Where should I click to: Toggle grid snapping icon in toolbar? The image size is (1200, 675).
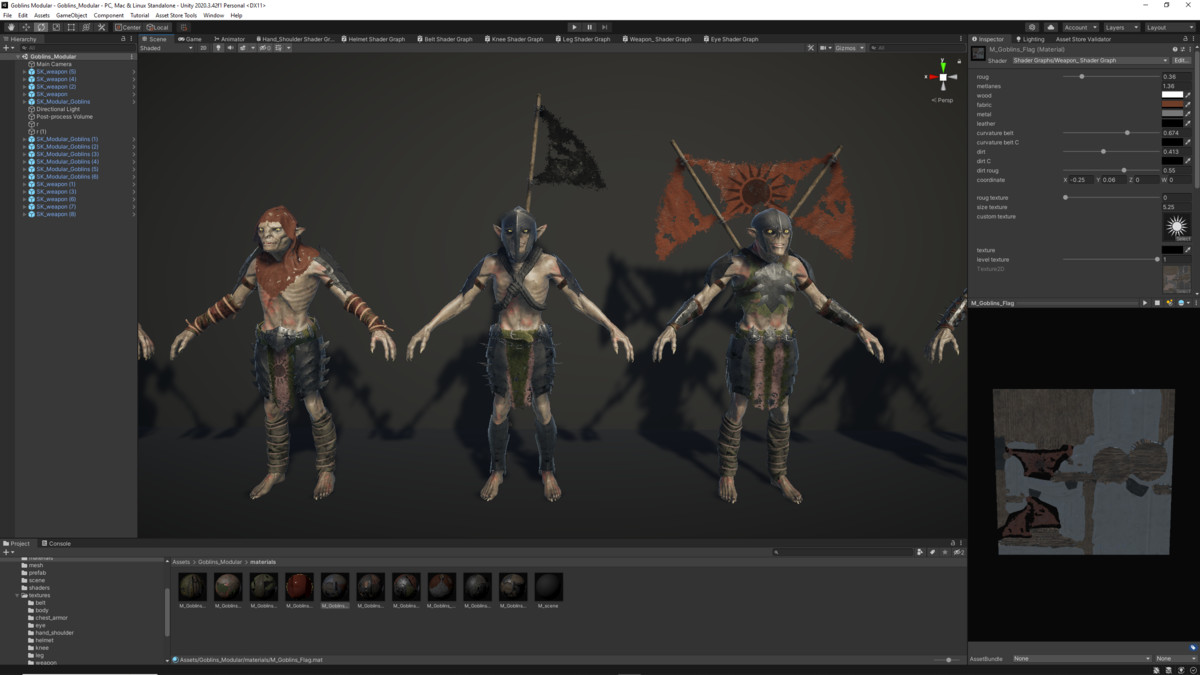(x=184, y=27)
